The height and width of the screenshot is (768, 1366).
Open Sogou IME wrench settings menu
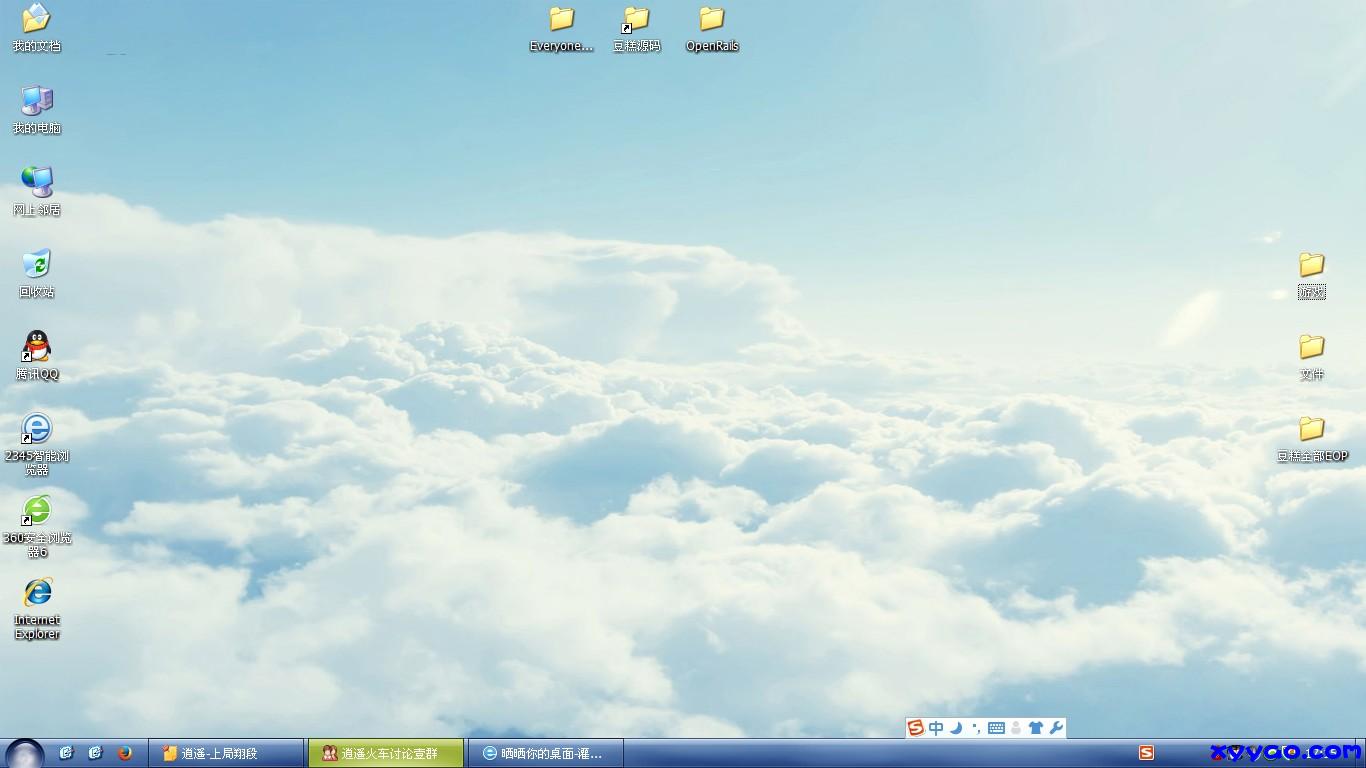click(1055, 728)
